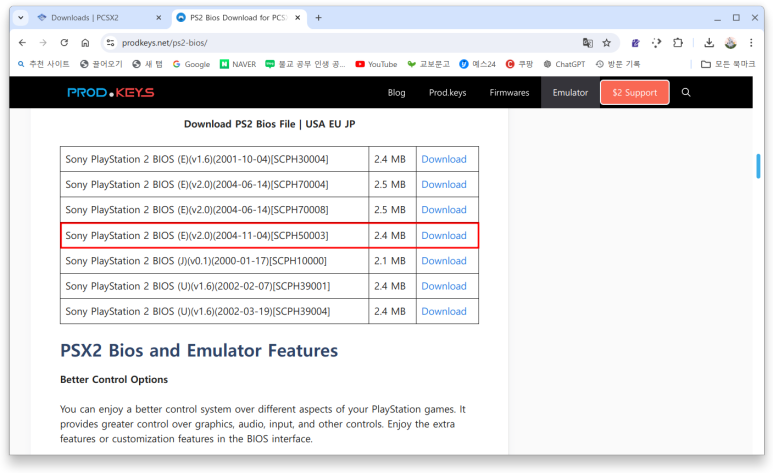Open a new browser tab
The height and width of the screenshot is (473, 773).
click(x=318, y=18)
